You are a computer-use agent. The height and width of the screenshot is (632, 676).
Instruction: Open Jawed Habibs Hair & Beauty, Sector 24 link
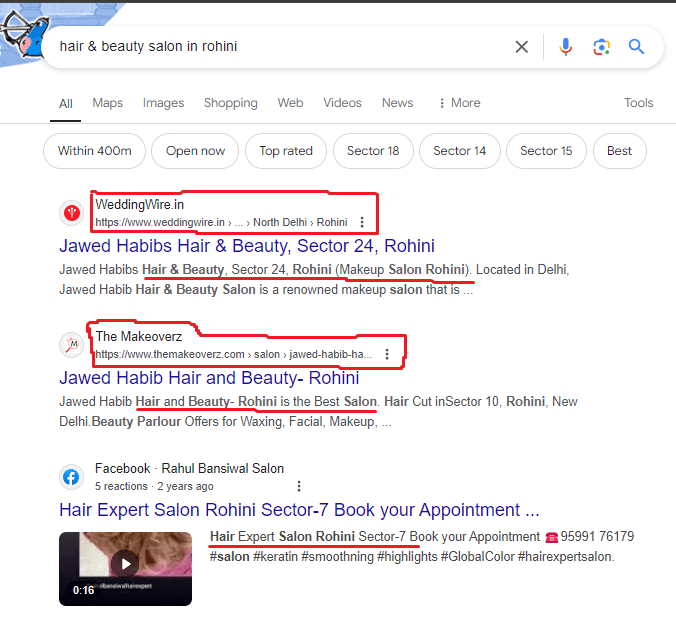pos(247,246)
